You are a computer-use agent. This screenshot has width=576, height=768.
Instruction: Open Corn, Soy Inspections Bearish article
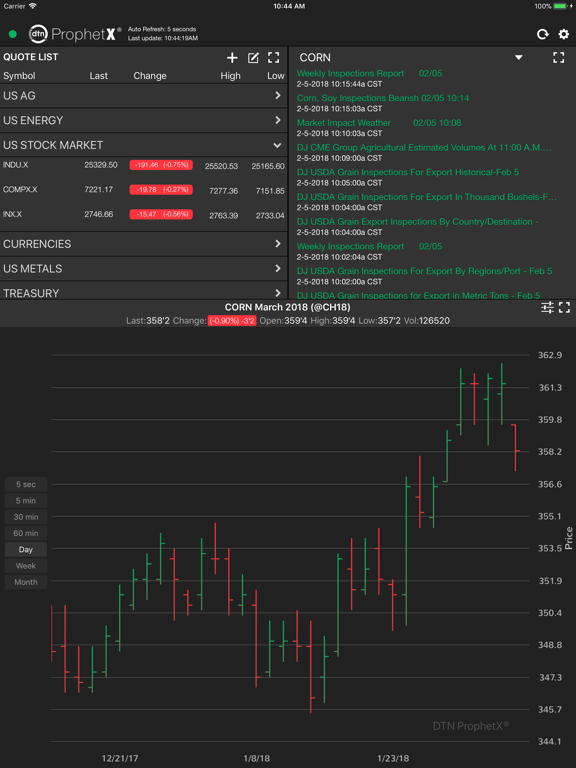pos(383,98)
